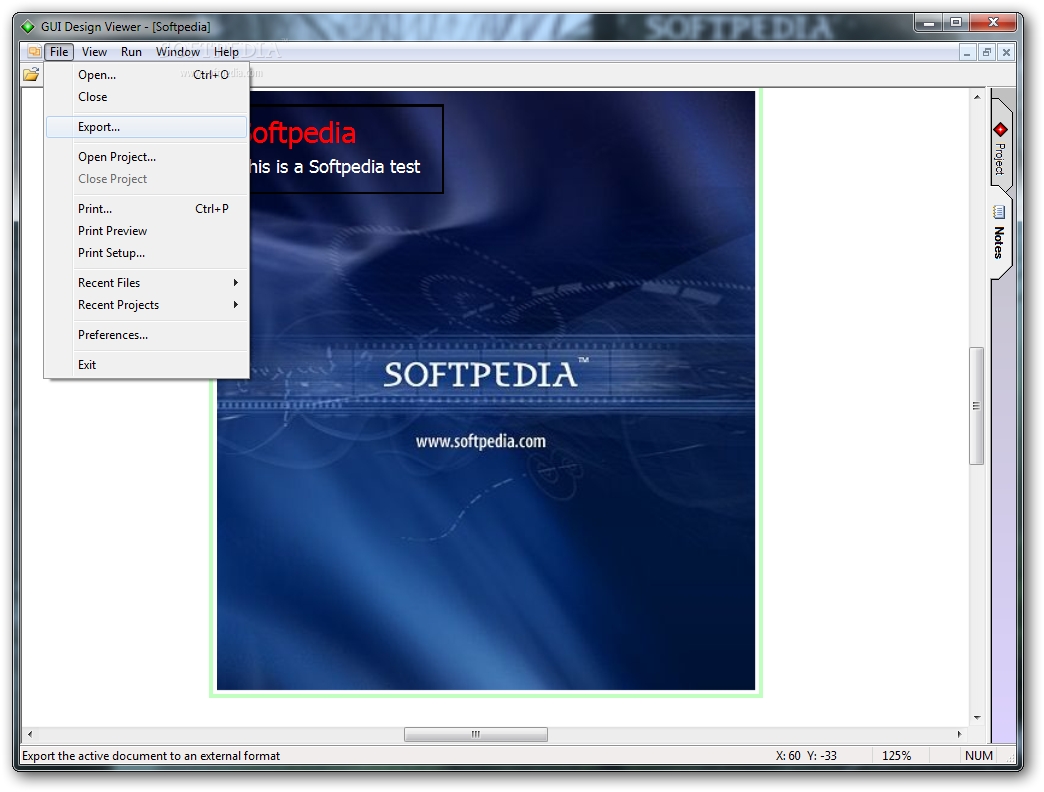This screenshot has width=1044, height=792.
Task: Click the SOFTPEDIA logo in the design
Action: (485, 374)
